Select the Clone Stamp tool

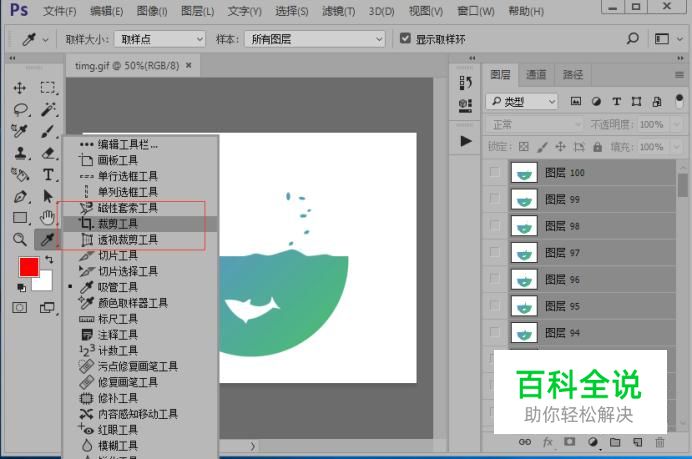pos(20,153)
